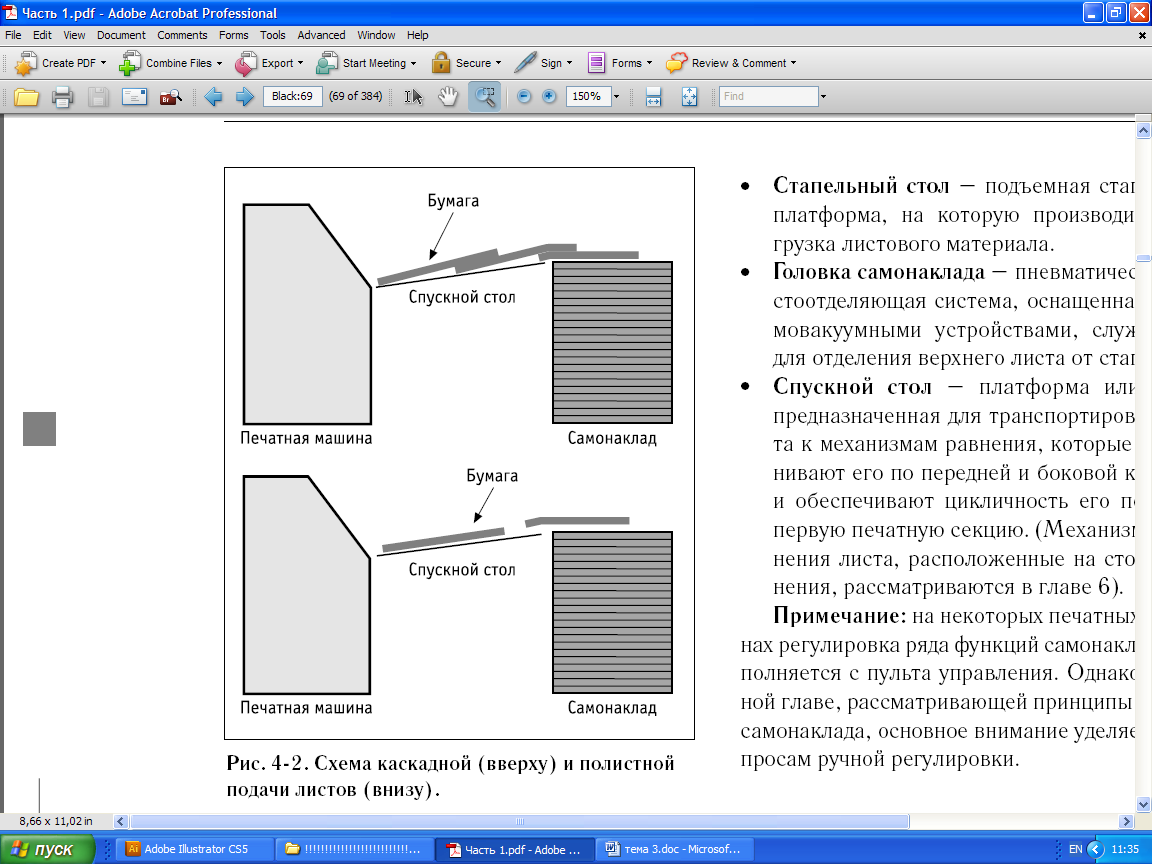Click the Sign pen icon
1152x864 pixels.
pos(525,63)
